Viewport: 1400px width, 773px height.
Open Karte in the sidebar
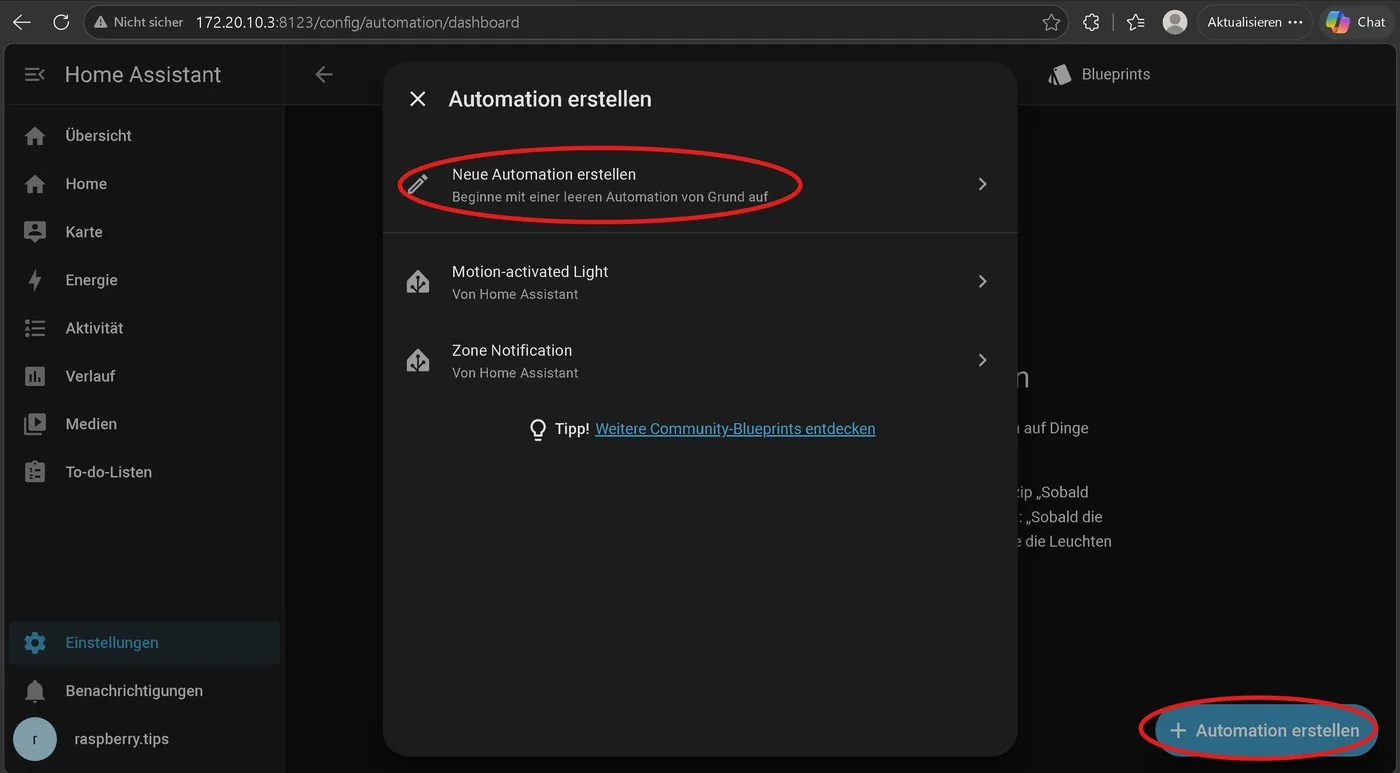pos(142,231)
